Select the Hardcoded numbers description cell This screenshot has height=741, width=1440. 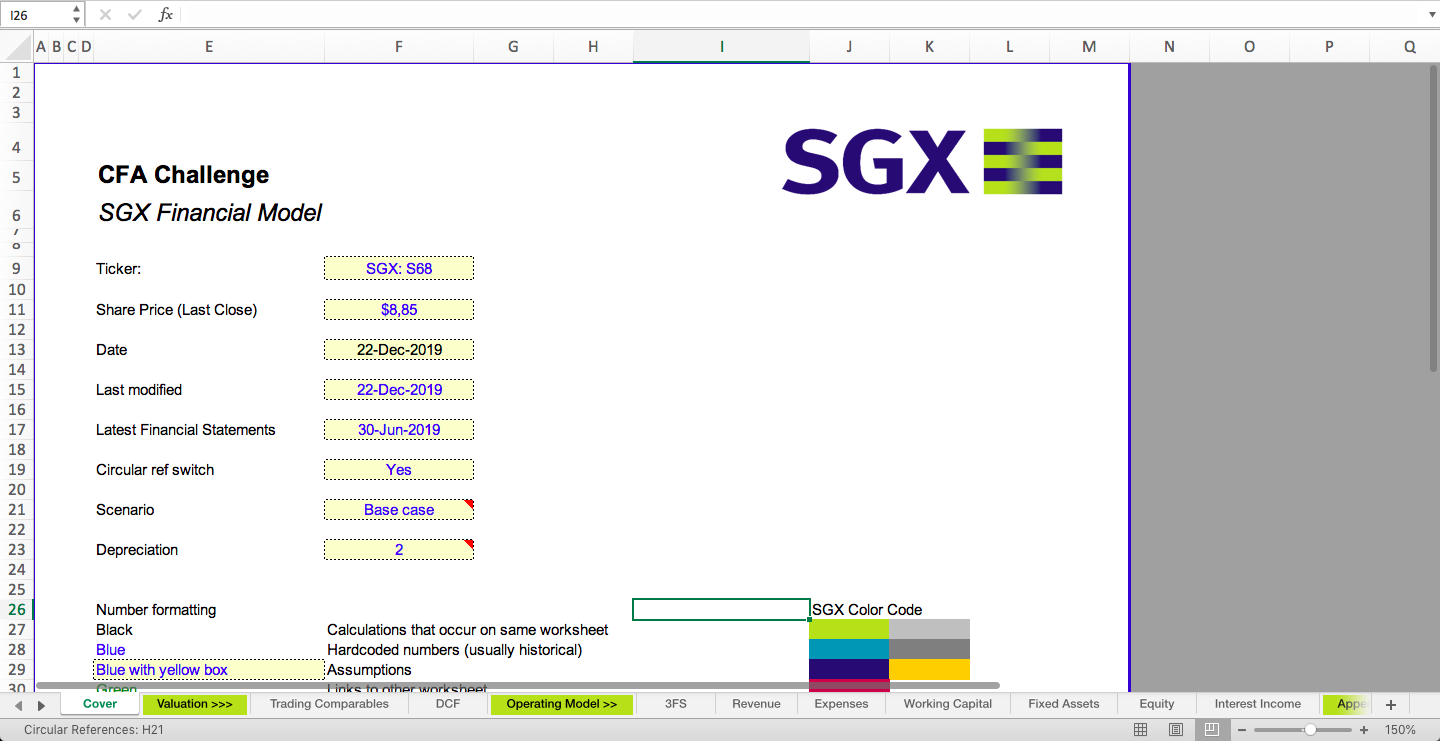click(454, 650)
